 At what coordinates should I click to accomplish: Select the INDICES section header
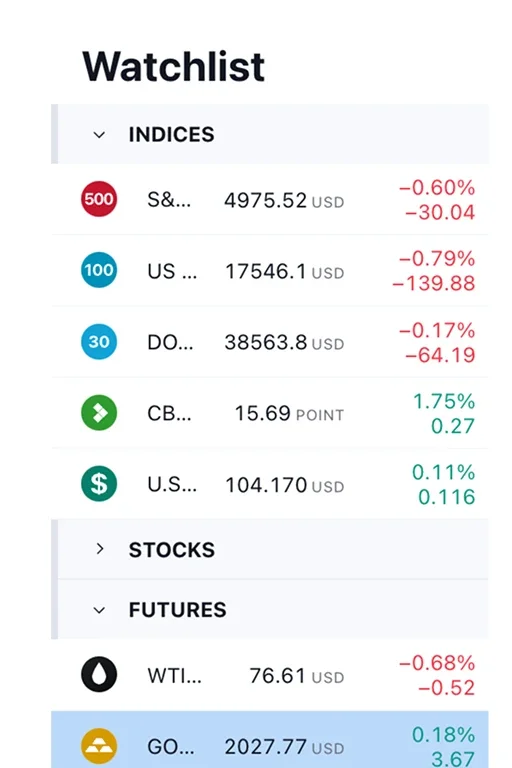[x=270, y=134]
